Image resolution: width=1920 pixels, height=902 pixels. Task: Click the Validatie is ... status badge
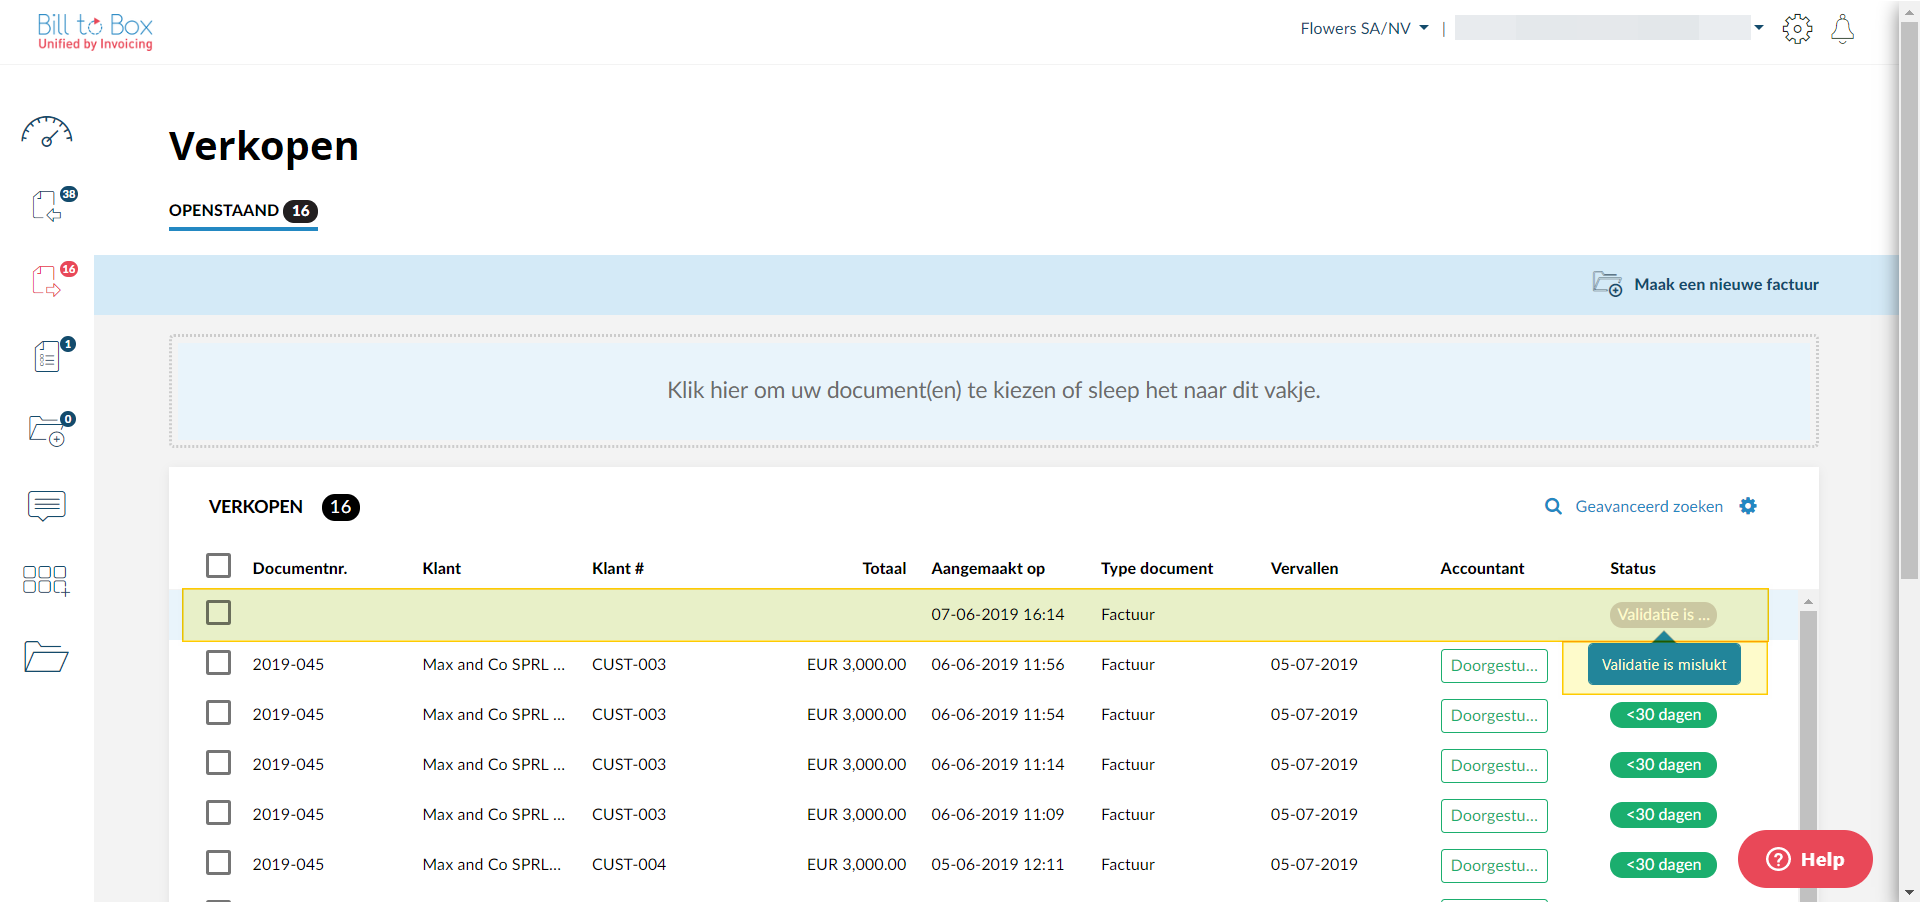[x=1663, y=615]
